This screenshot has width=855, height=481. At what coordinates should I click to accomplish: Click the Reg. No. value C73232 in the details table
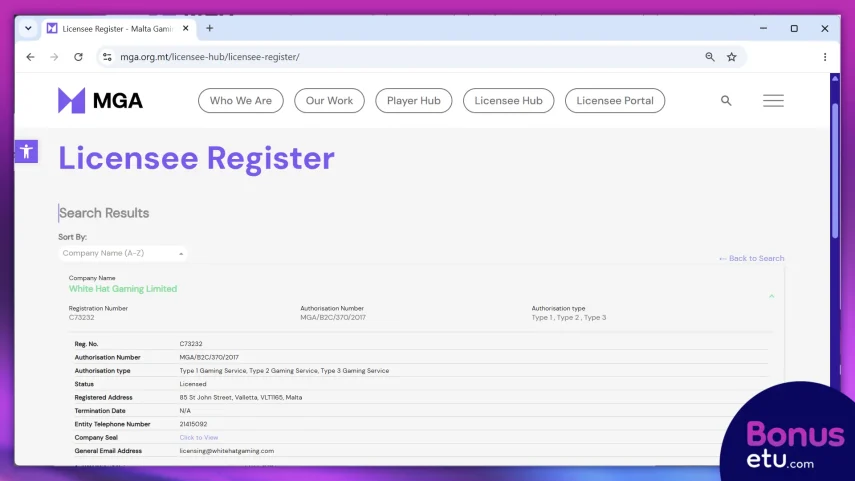click(191, 344)
